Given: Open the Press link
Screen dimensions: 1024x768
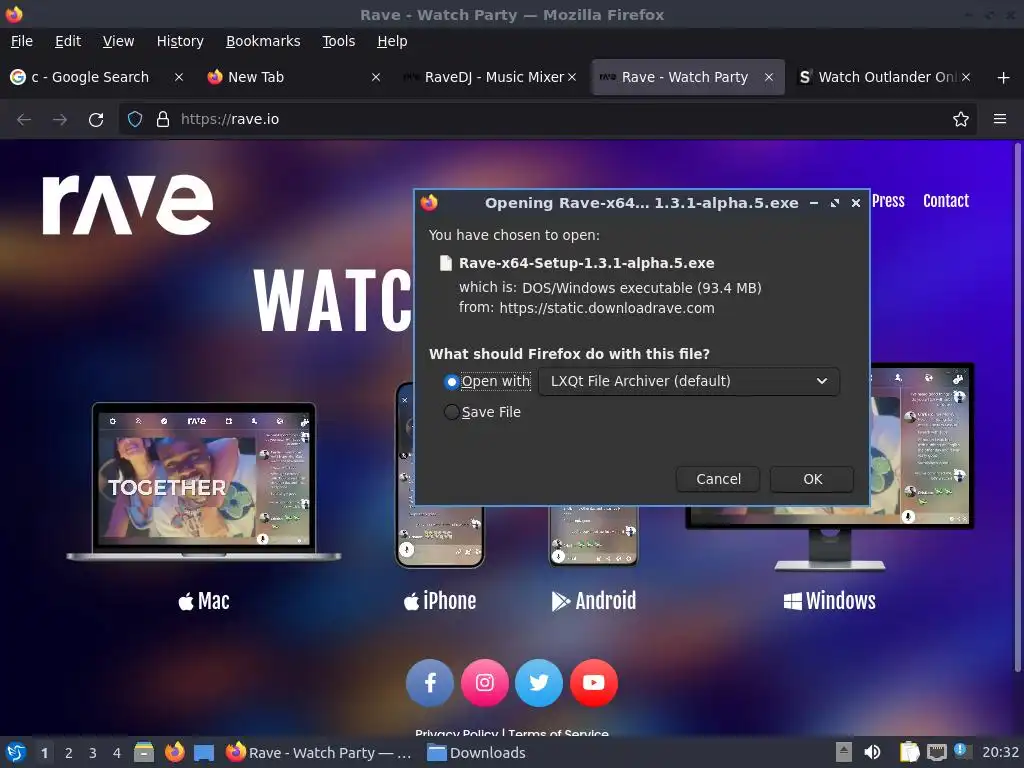Looking at the screenshot, I should [x=888, y=201].
